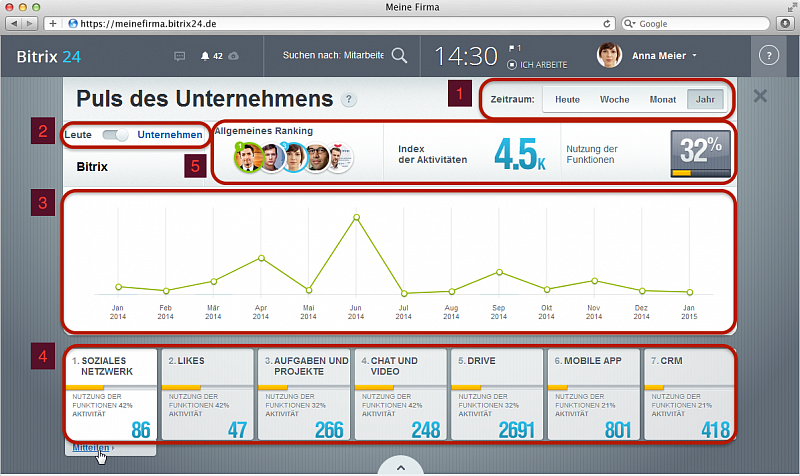This screenshot has height=476, width=800.
Task: Click the 32% Nutzung der Funktionen gauge
Action: tap(701, 154)
